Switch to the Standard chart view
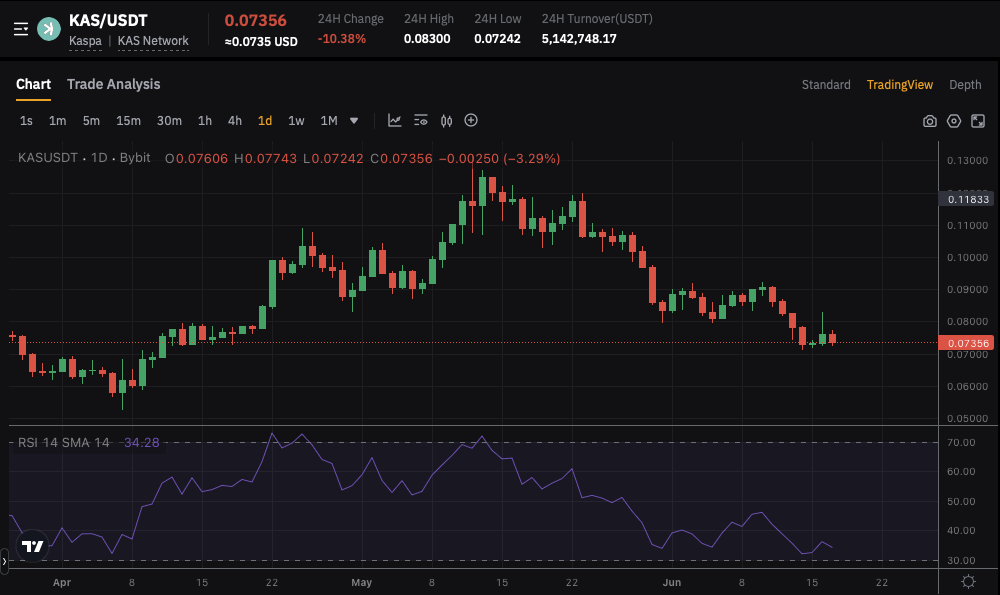This screenshot has height=595, width=1000. 826,85
